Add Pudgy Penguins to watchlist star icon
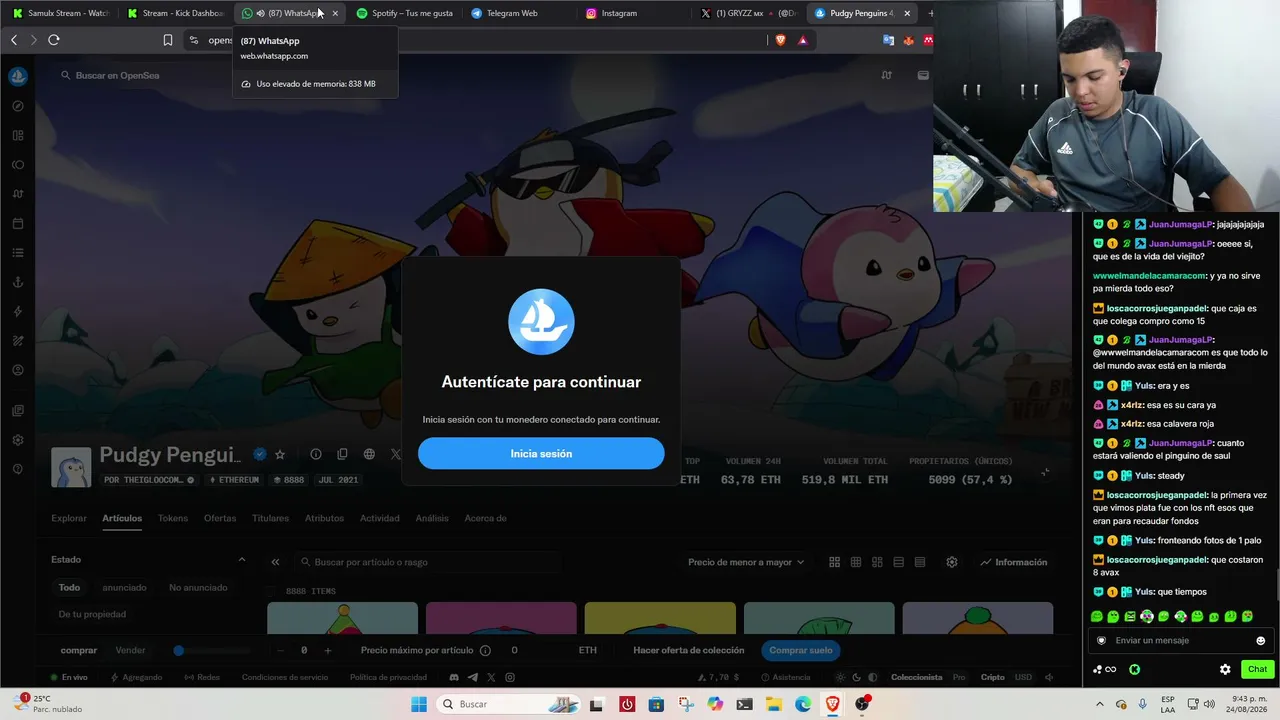Screen dimensions: 1280x720 [x=280, y=454]
